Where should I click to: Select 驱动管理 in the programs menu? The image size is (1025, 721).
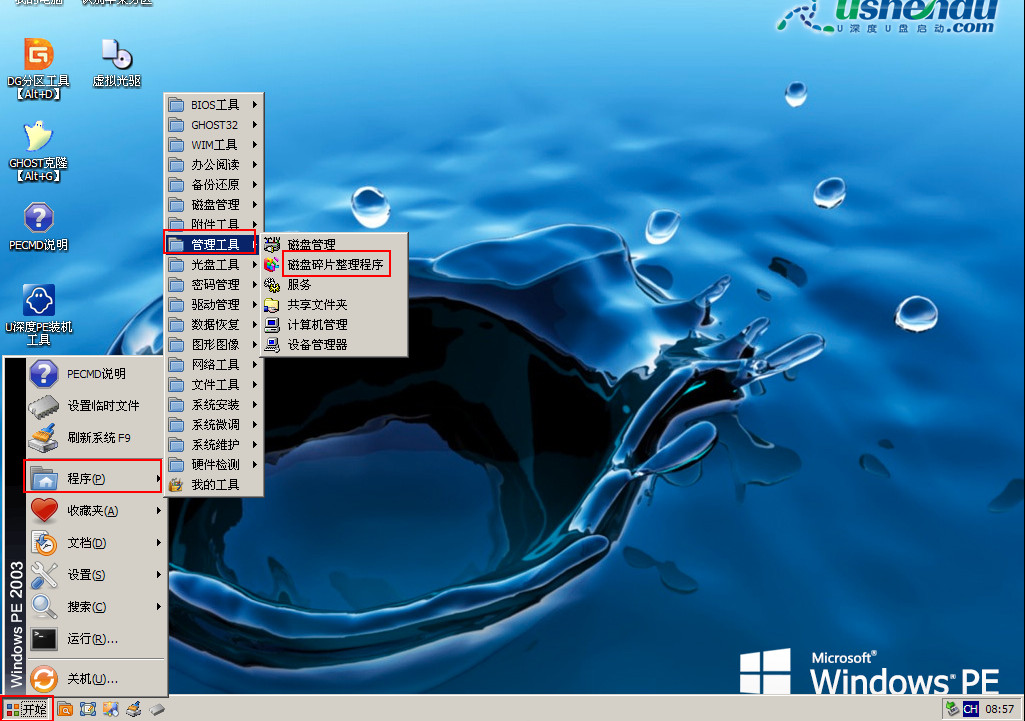click(213, 305)
